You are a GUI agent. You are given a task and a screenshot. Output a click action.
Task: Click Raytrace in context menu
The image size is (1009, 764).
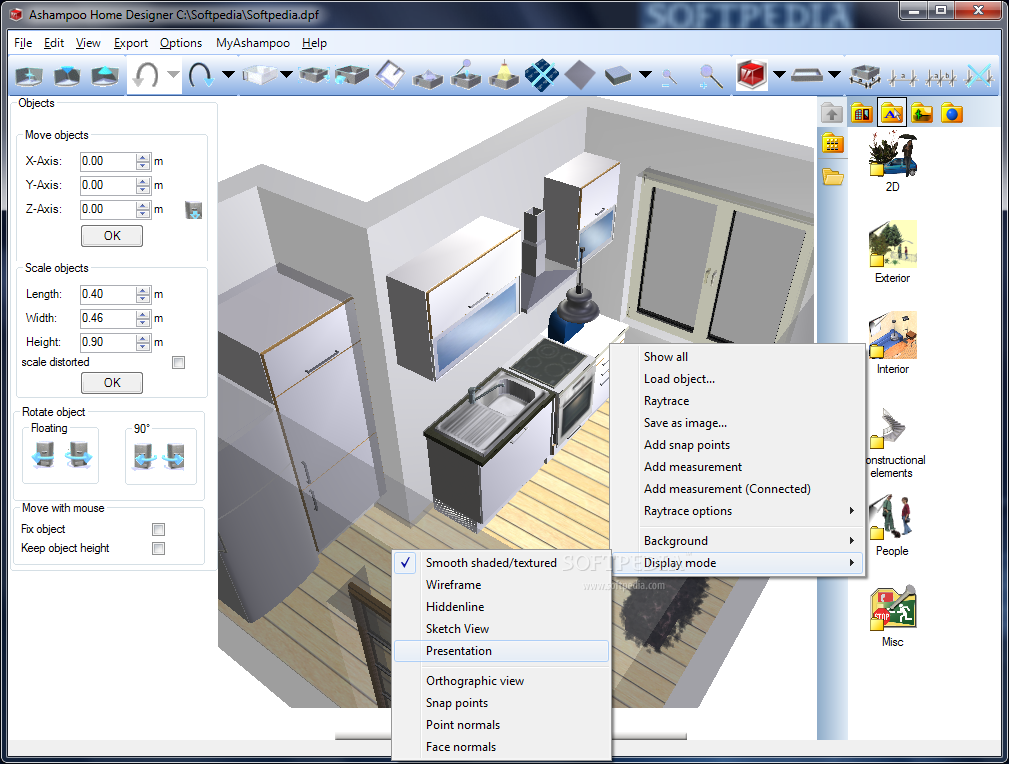(737, 401)
